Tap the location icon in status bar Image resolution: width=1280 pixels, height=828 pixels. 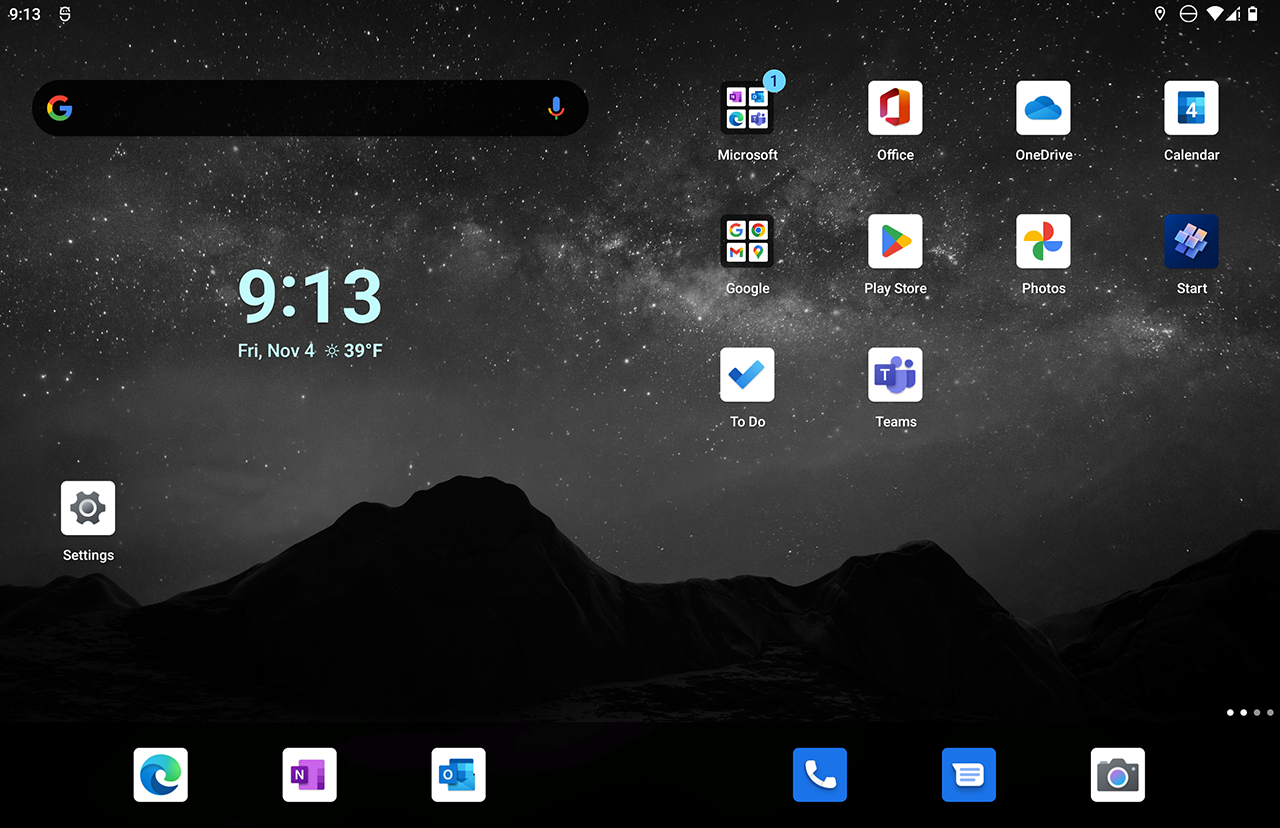(1160, 14)
